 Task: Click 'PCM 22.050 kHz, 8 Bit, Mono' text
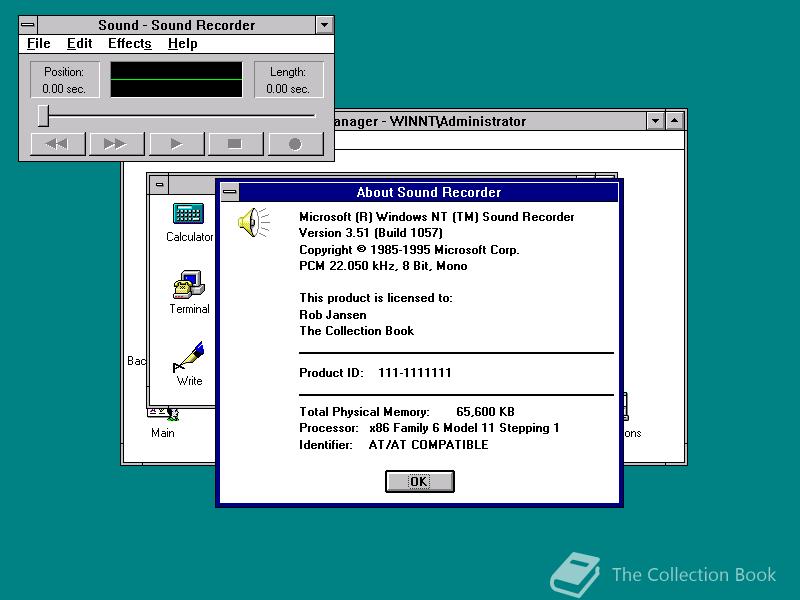(x=383, y=266)
